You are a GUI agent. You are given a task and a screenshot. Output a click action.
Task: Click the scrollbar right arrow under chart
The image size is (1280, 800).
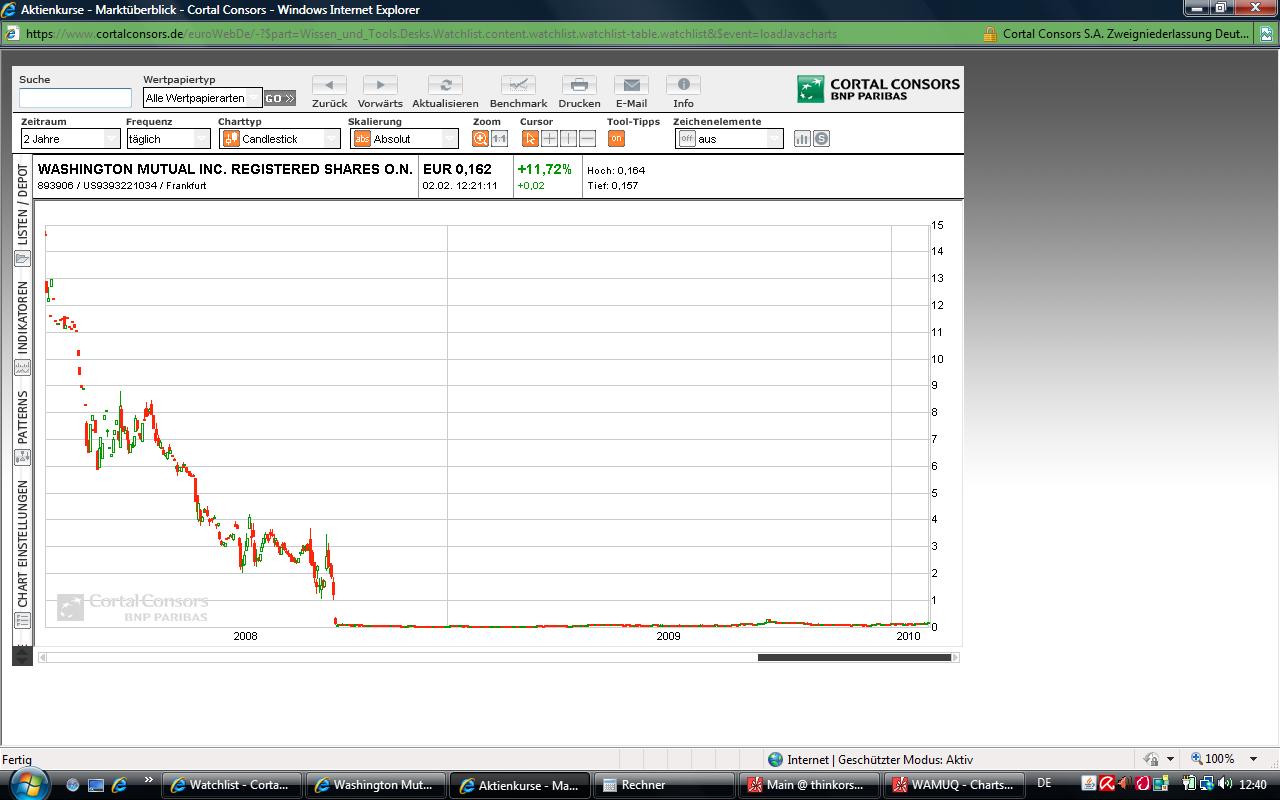tap(956, 657)
